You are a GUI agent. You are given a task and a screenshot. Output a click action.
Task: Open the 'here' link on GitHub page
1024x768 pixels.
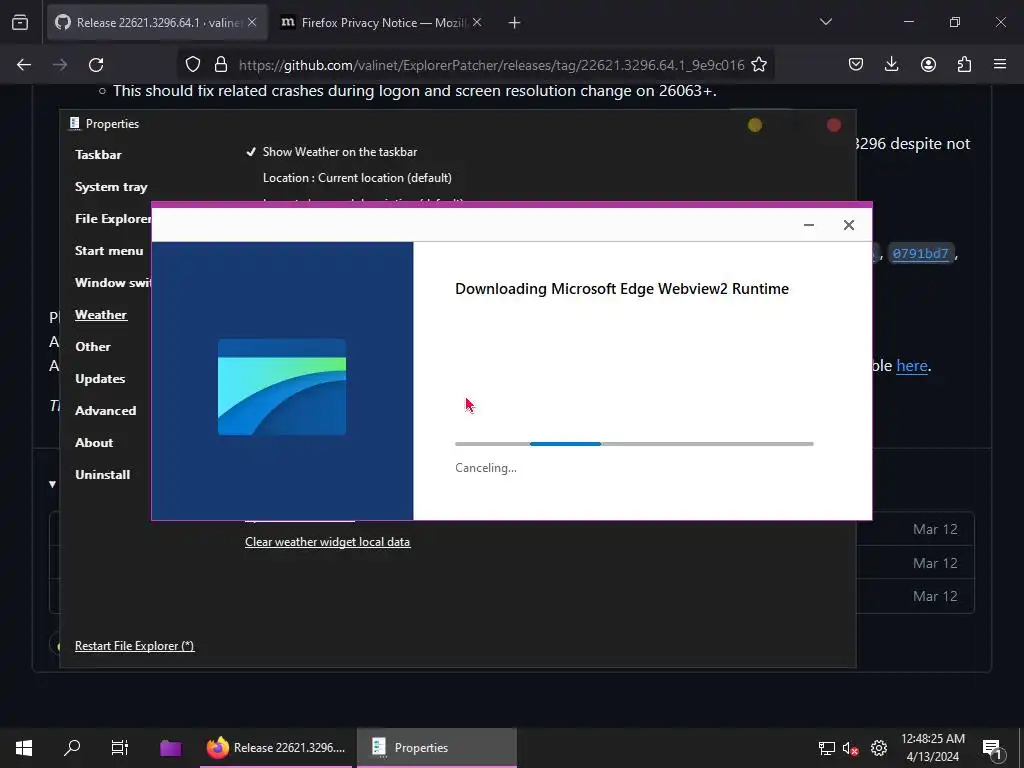tap(912, 366)
